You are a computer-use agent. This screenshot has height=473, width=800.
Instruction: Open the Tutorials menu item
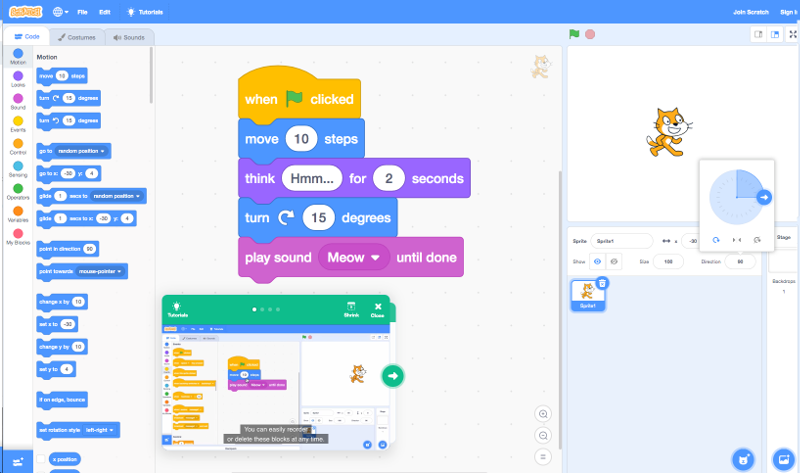pyautogui.click(x=145, y=12)
